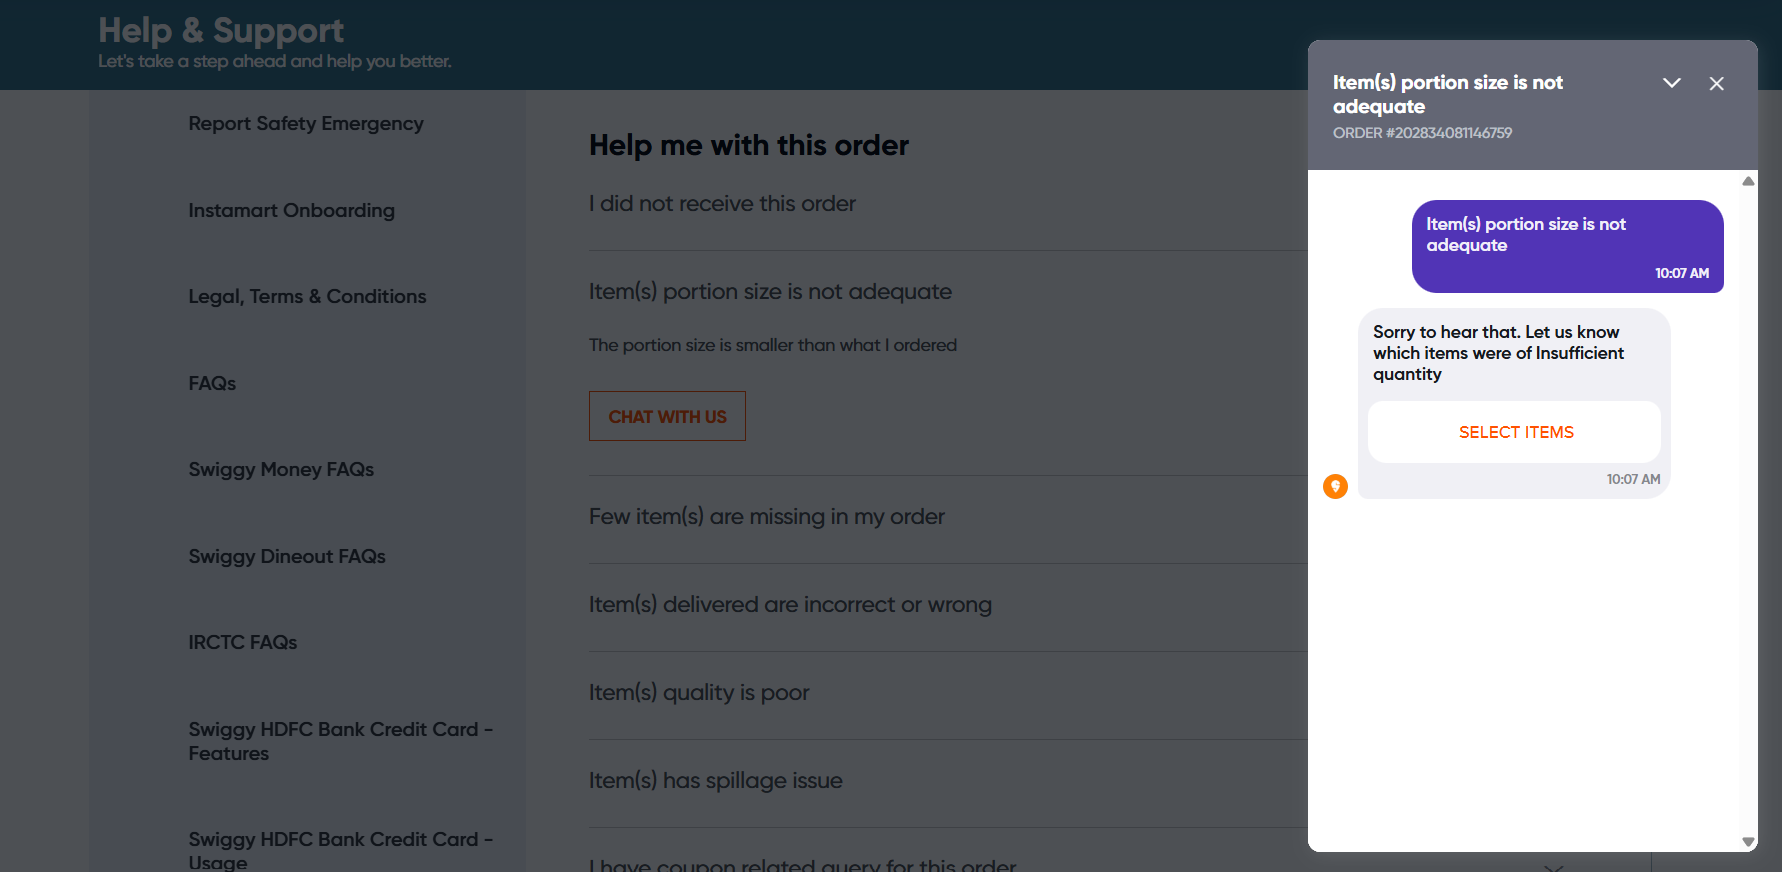
Task: Go to Legal, Terms & Conditions
Action: [x=307, y=297]
